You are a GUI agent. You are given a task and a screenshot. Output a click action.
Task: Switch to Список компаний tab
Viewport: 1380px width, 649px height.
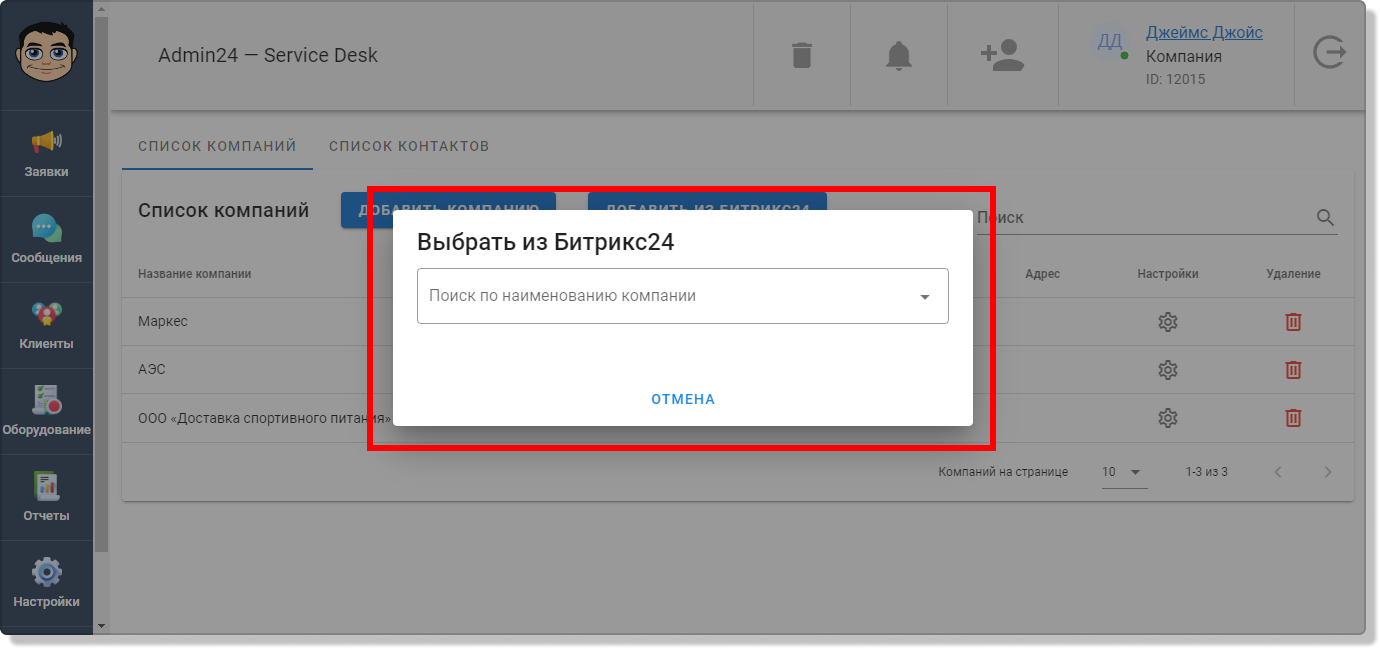[x=217, y=146]
